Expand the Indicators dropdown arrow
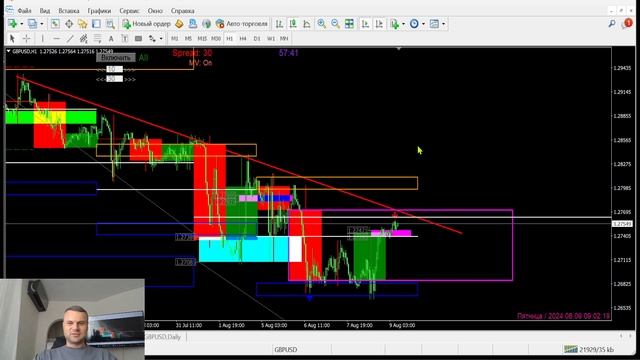 tap(403, 24)
